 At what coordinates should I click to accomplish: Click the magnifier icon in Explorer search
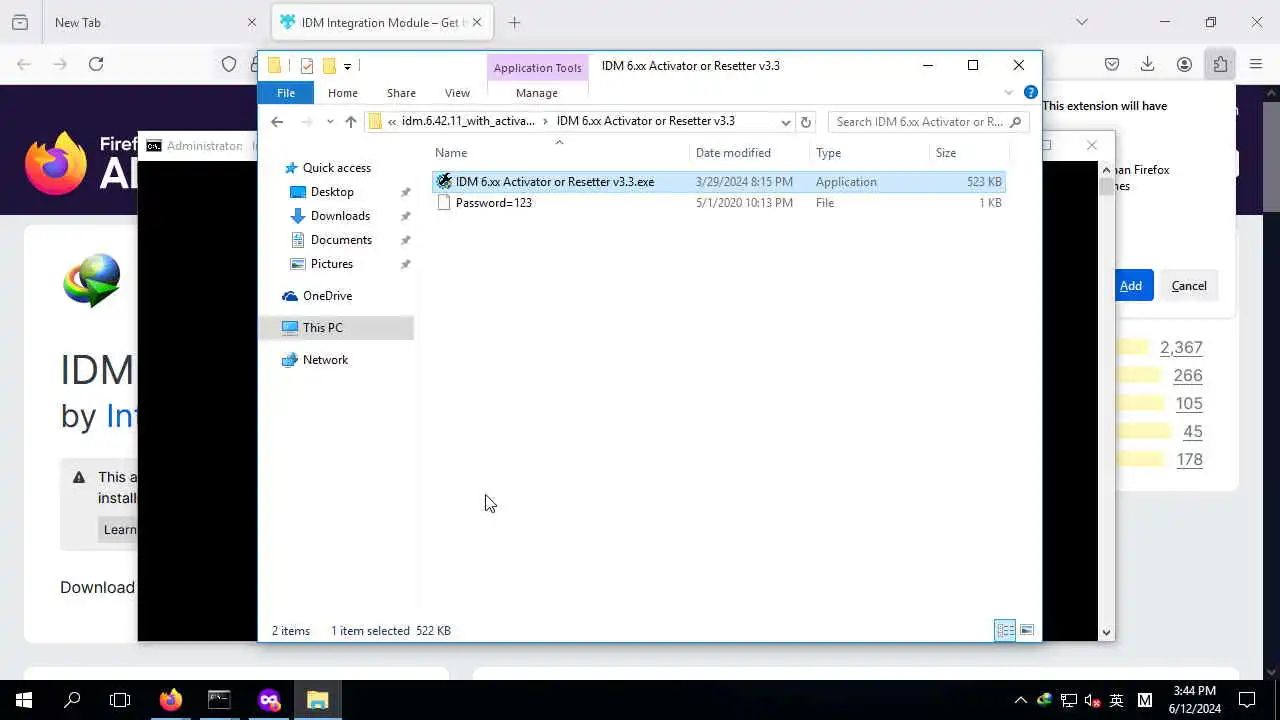coord(1016,122)
